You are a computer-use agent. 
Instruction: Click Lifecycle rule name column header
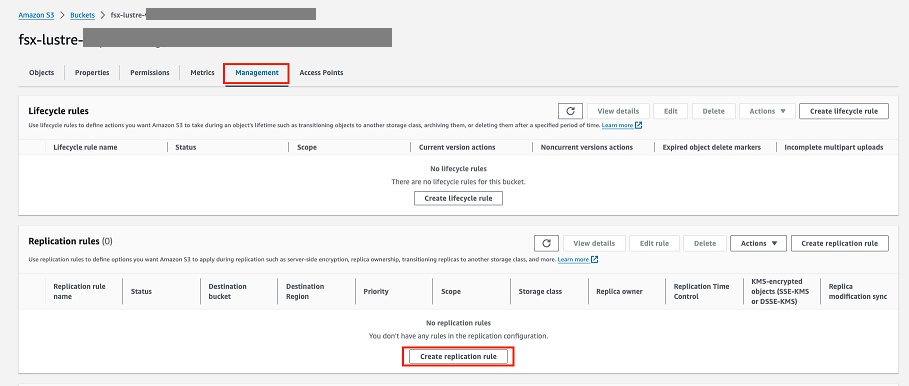click(85, 147)
